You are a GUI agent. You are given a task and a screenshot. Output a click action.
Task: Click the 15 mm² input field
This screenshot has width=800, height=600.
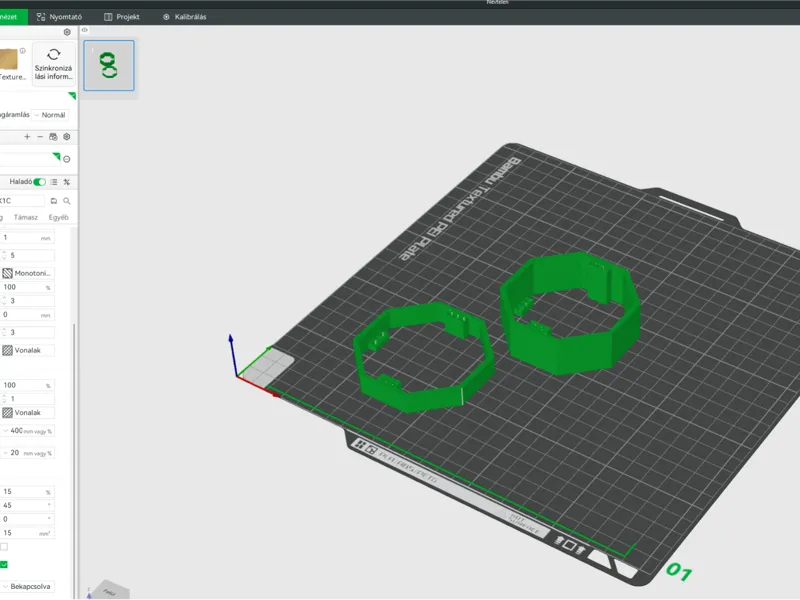coord(27,533)
